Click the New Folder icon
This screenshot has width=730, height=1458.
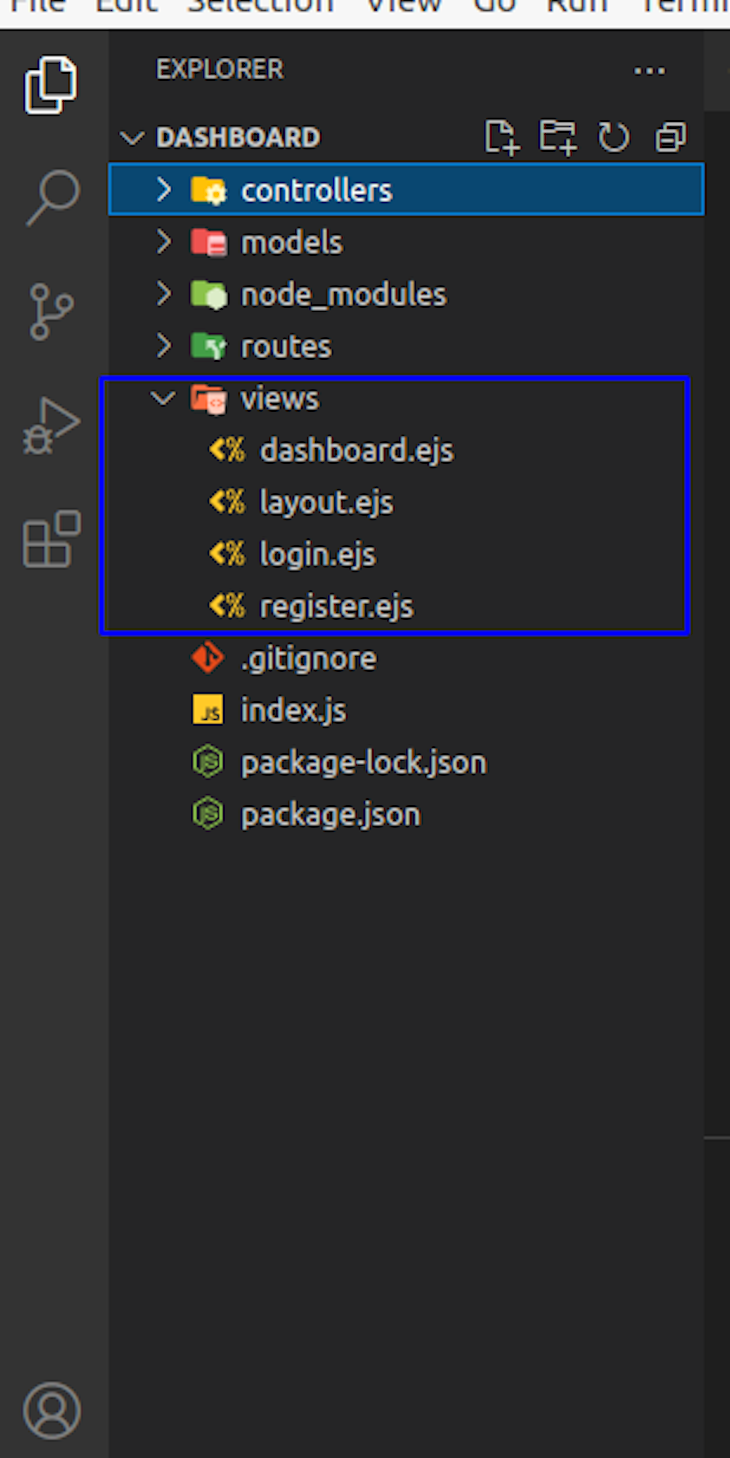coord(558,137)
